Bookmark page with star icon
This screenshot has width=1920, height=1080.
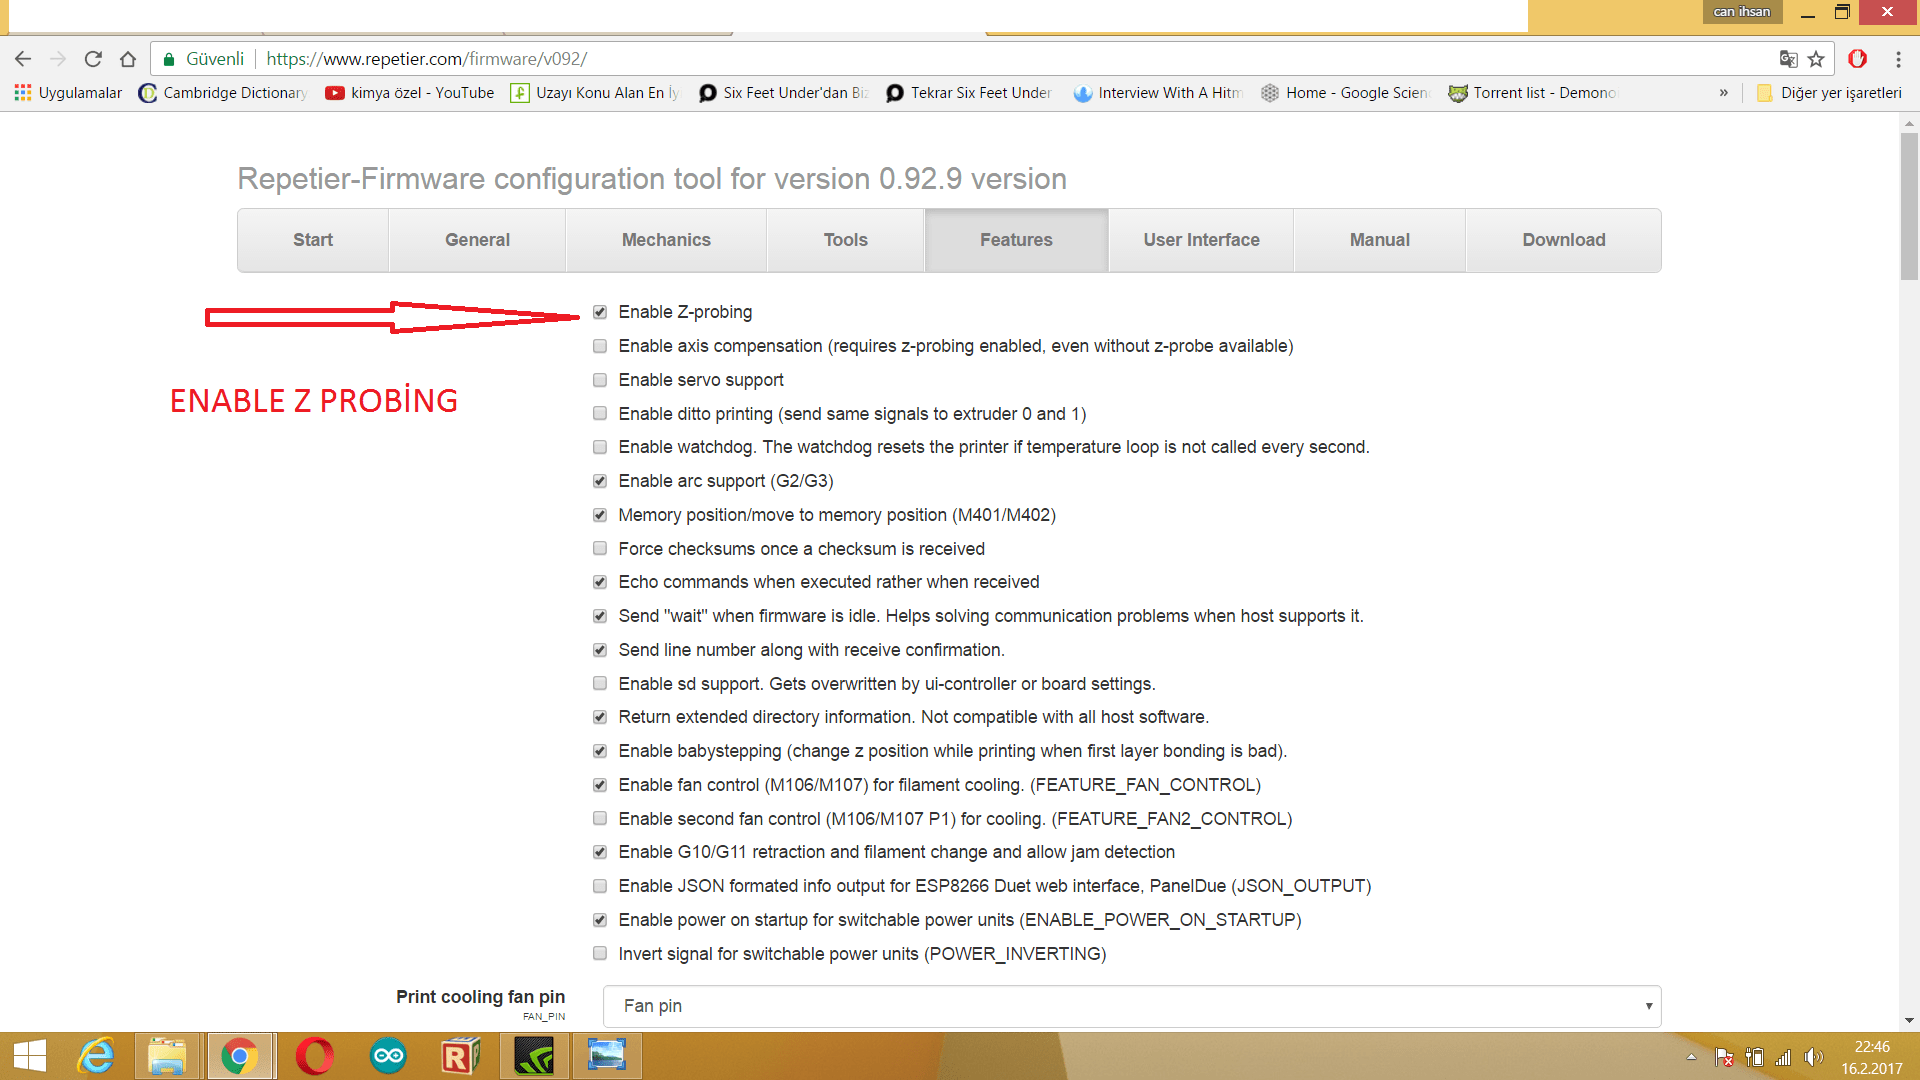coord(1816,59)
